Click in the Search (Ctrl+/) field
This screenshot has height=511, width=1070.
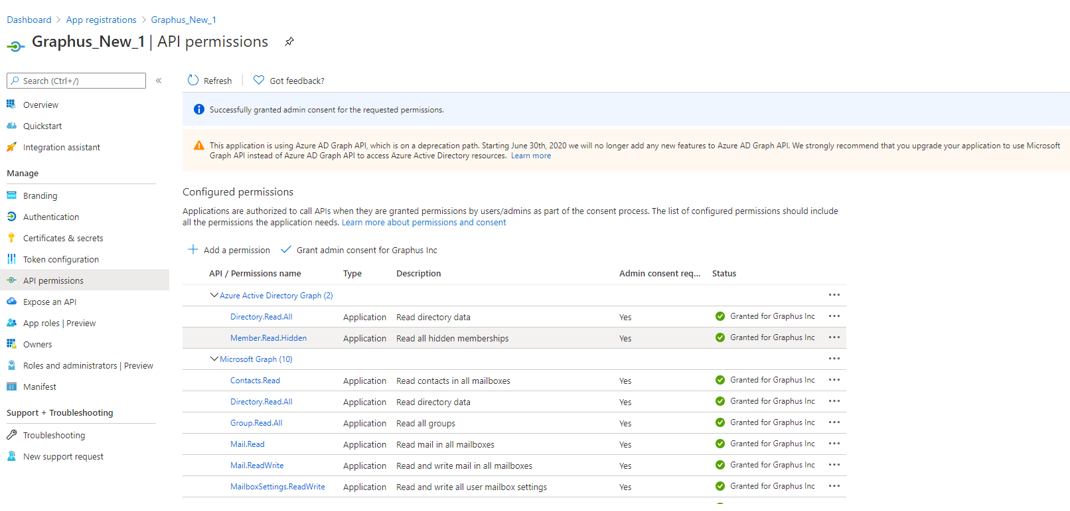[x=76, y=81]
